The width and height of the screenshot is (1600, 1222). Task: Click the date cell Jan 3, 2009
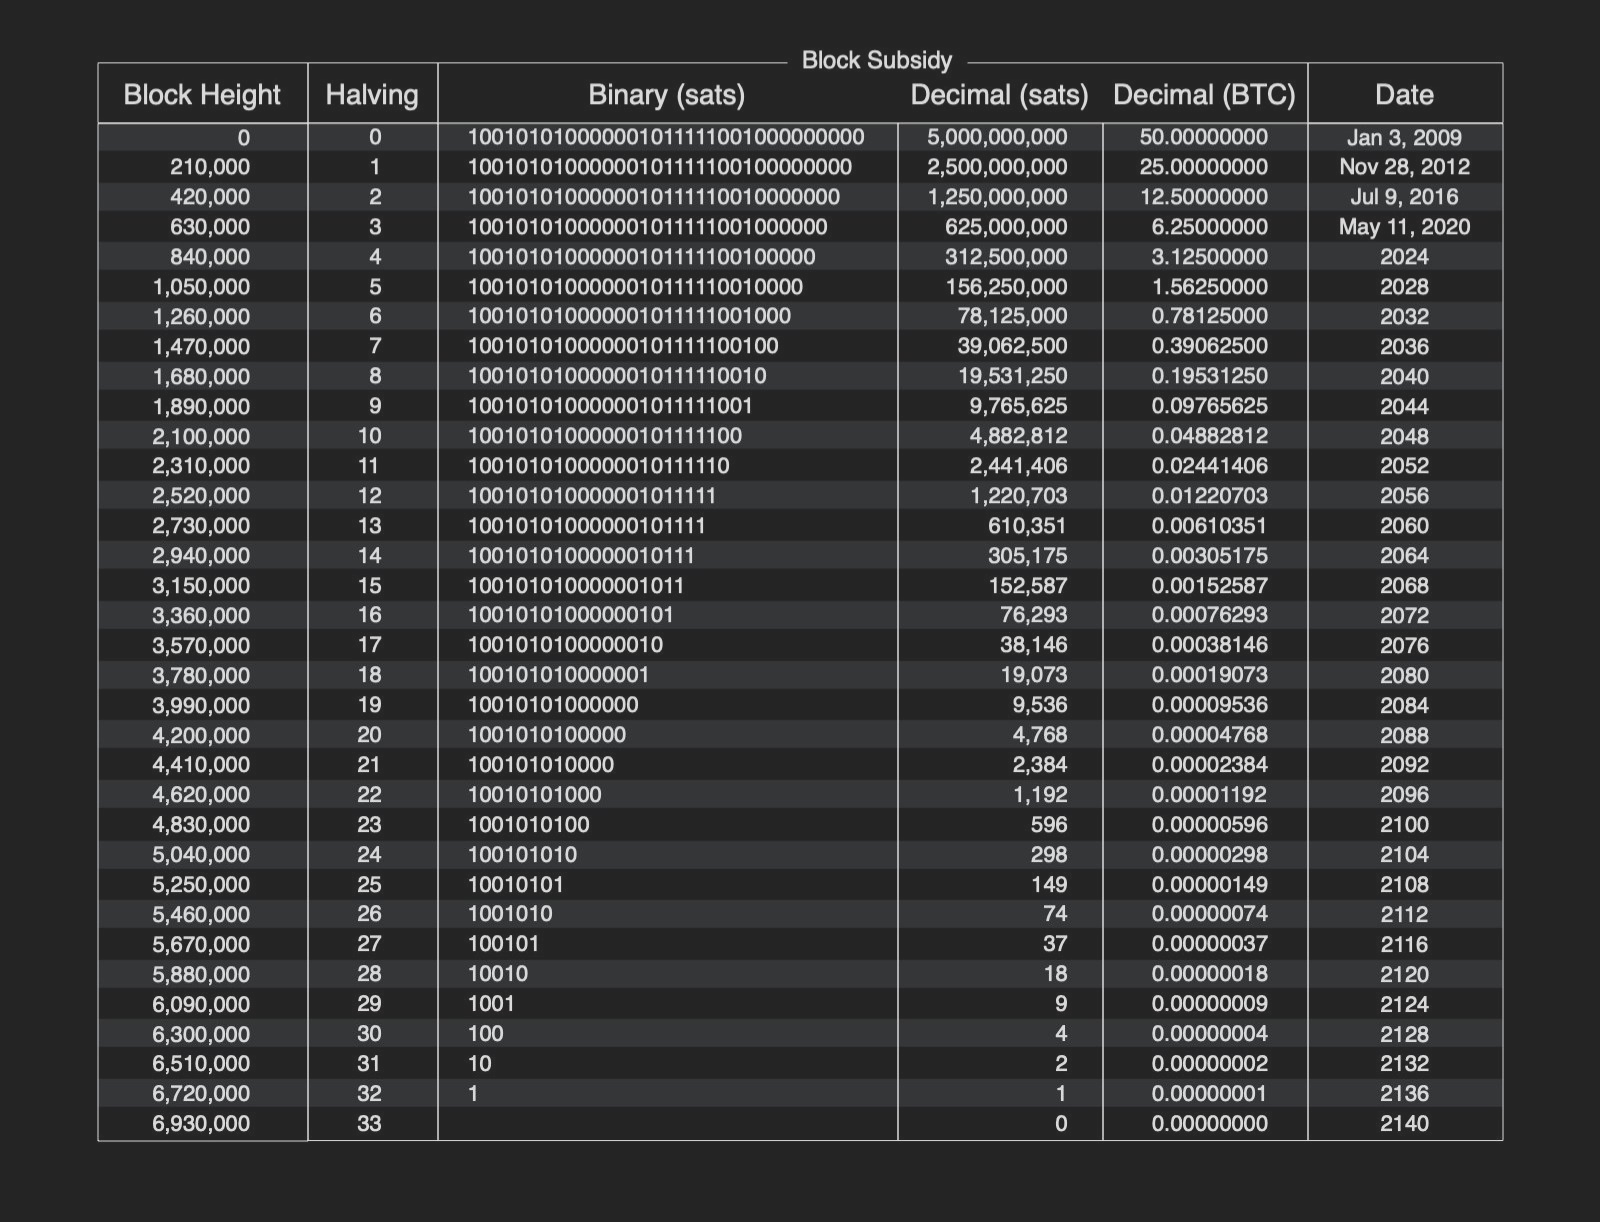click(x=1404, y=137)
